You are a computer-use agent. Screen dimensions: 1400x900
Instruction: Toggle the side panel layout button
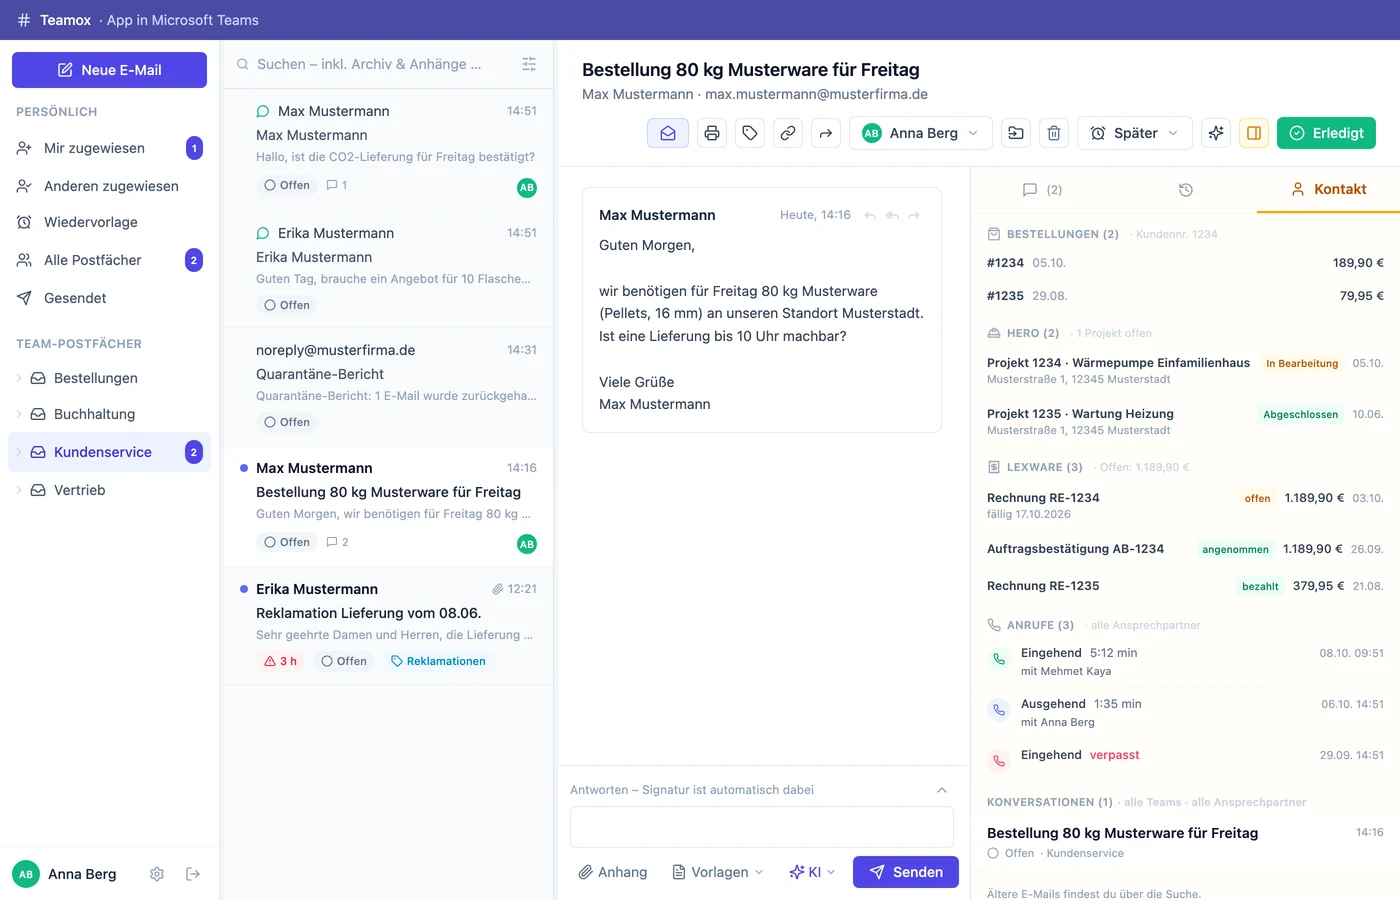click(1254, 133)
